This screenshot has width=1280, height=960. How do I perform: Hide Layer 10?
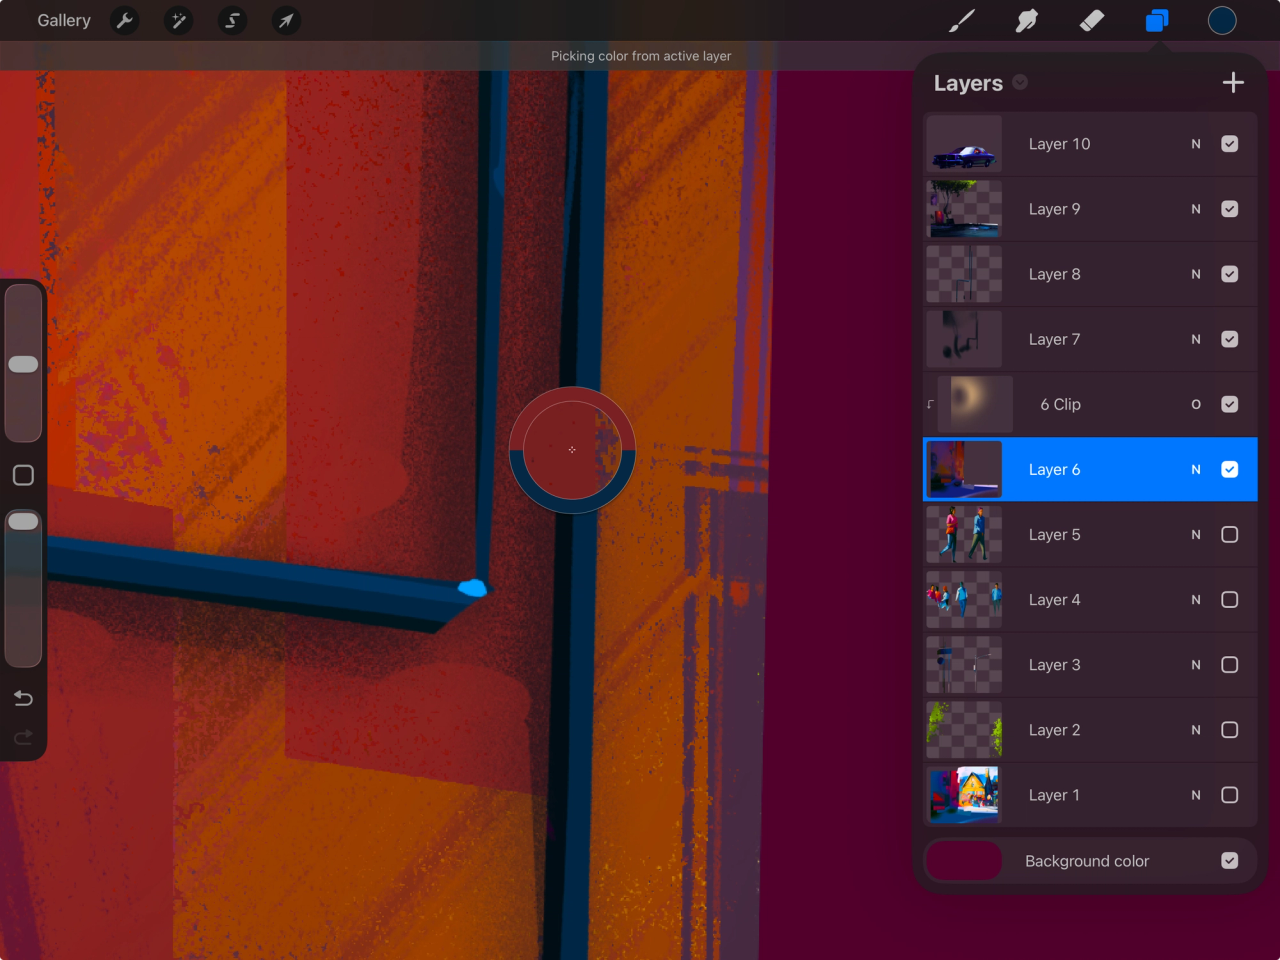click(x=1230, y=144)
